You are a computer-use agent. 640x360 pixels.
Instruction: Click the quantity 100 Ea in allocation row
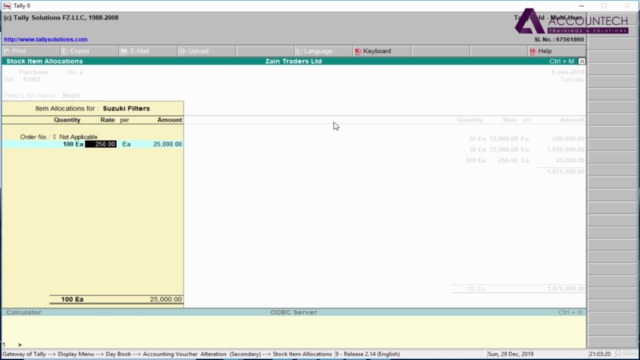pyautogui.click(x=73, y=144)
